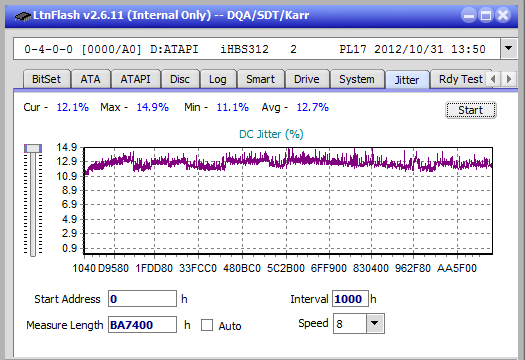The width and height of the screenshot is (525, 360).
Task: Open the drive selection dropdown arrow
Action: [509, 49]
